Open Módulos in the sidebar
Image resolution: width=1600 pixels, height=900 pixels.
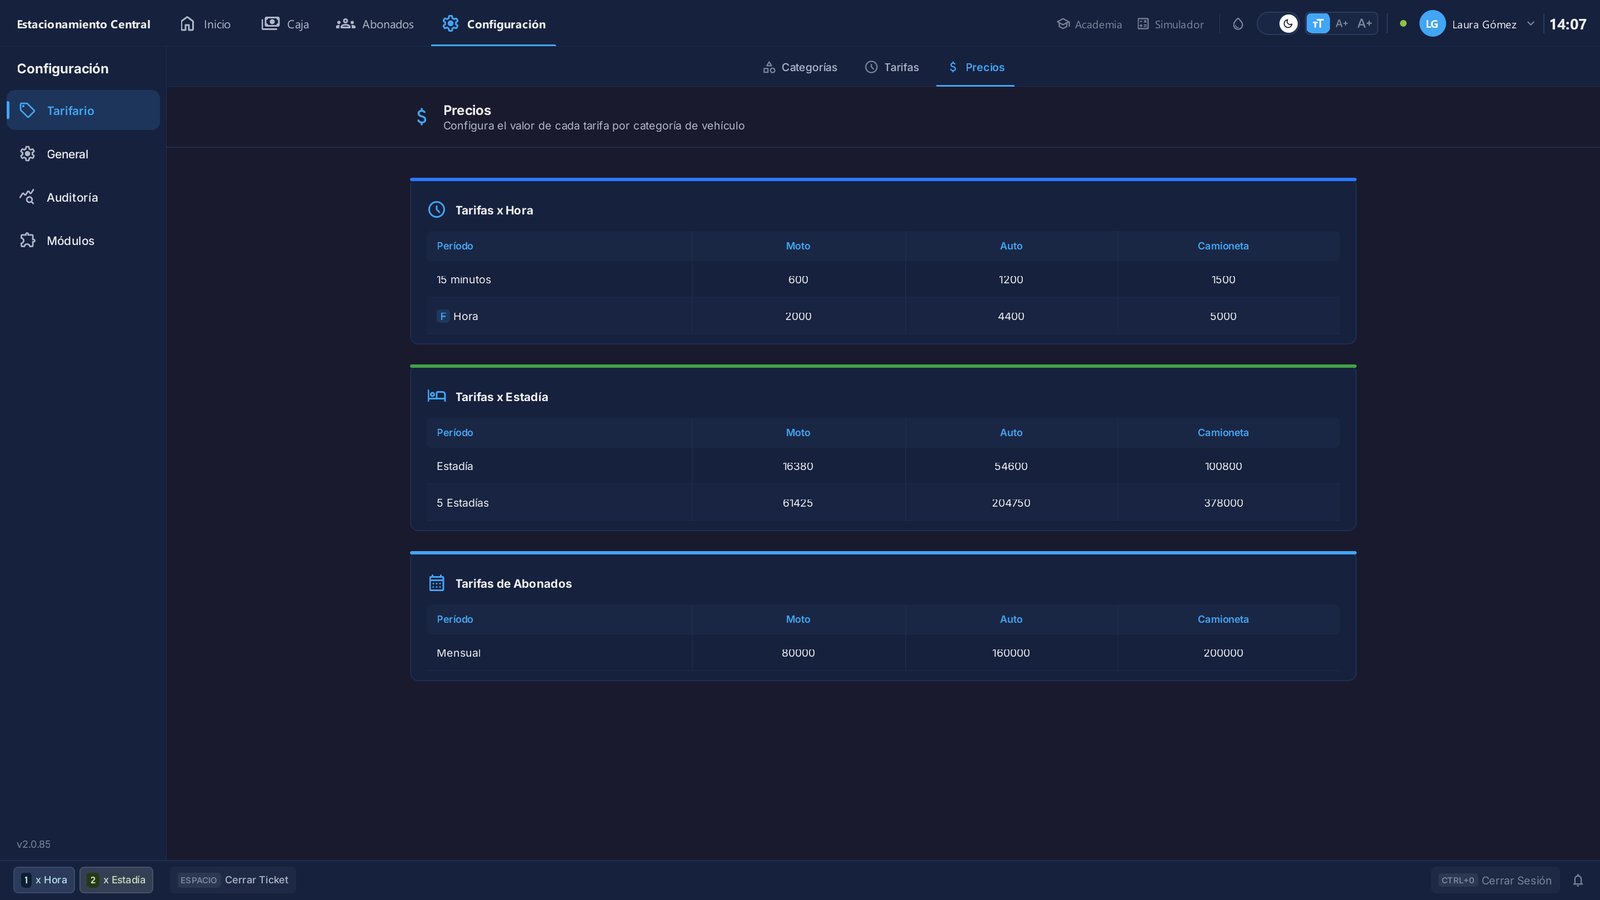coord(83,241)
